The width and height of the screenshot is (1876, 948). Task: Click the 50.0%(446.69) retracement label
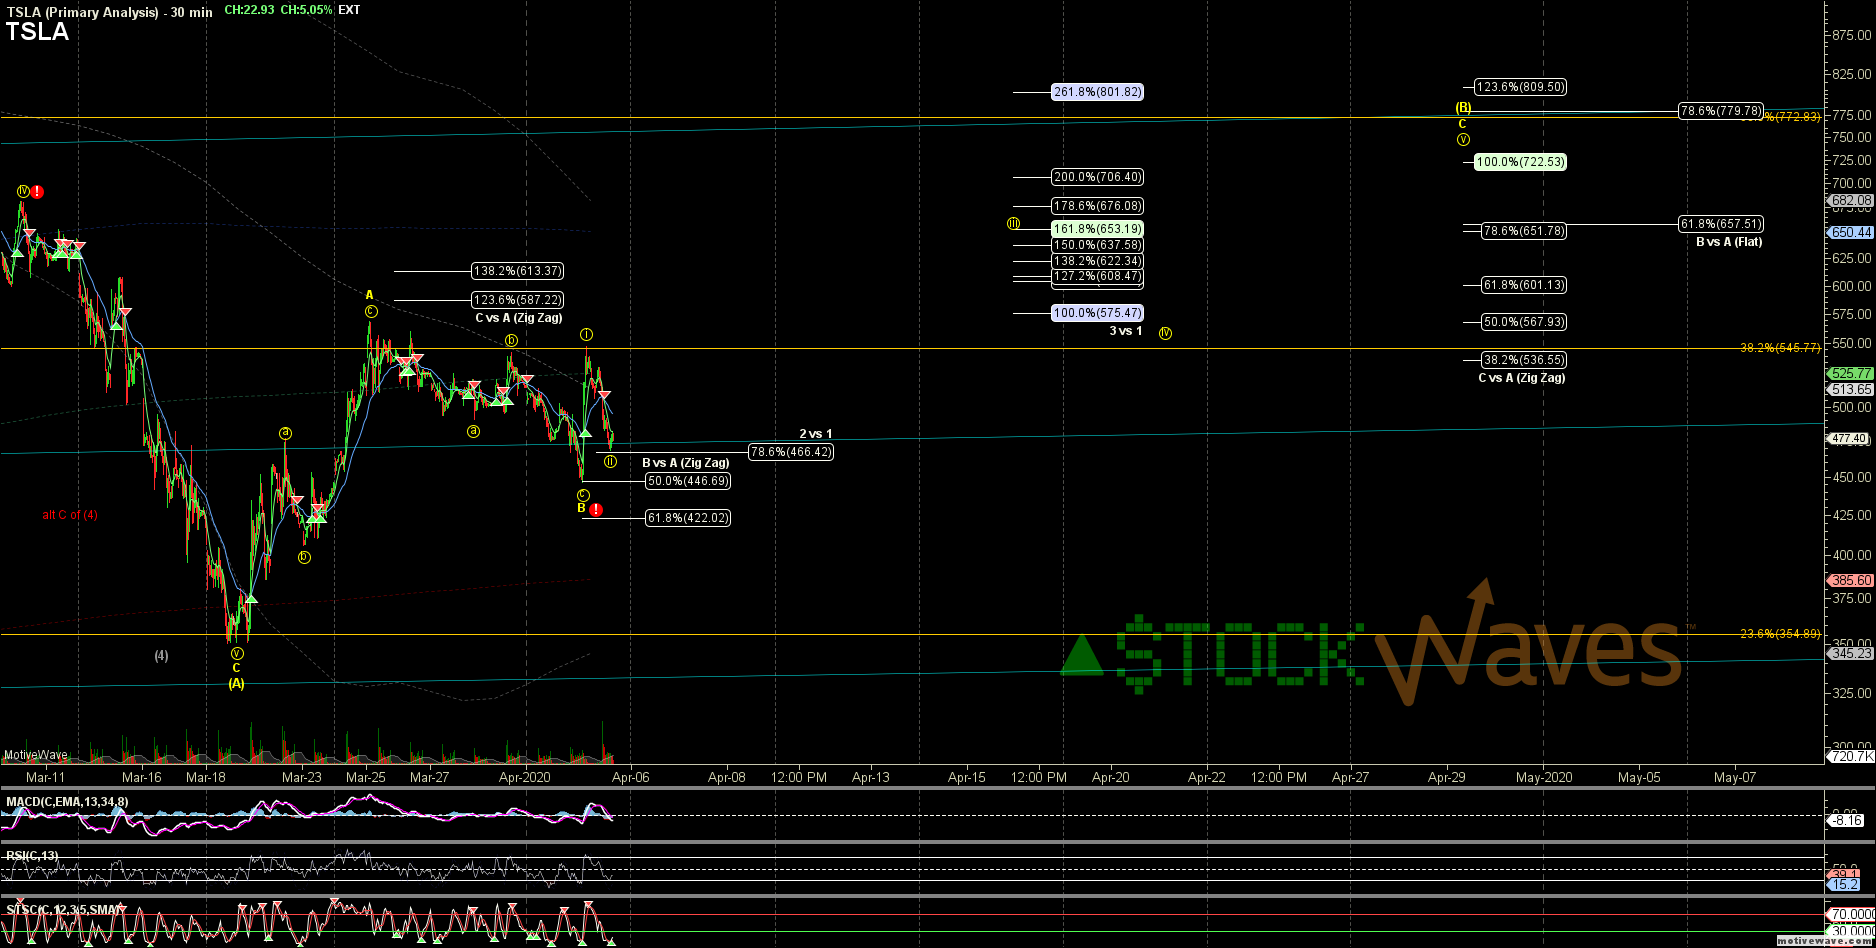click(687, 481)
